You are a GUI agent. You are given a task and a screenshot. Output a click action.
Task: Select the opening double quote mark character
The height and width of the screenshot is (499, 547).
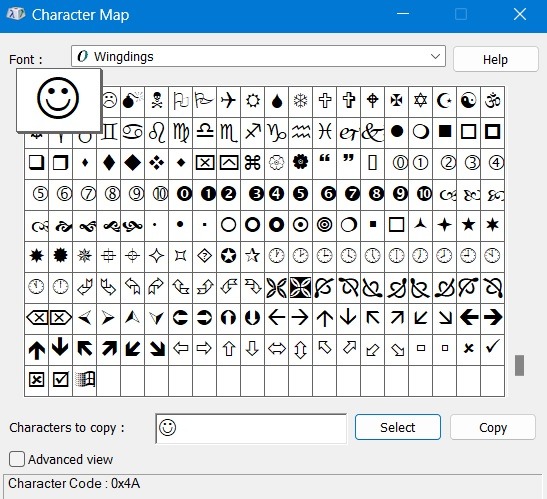[x=324, y=163]
